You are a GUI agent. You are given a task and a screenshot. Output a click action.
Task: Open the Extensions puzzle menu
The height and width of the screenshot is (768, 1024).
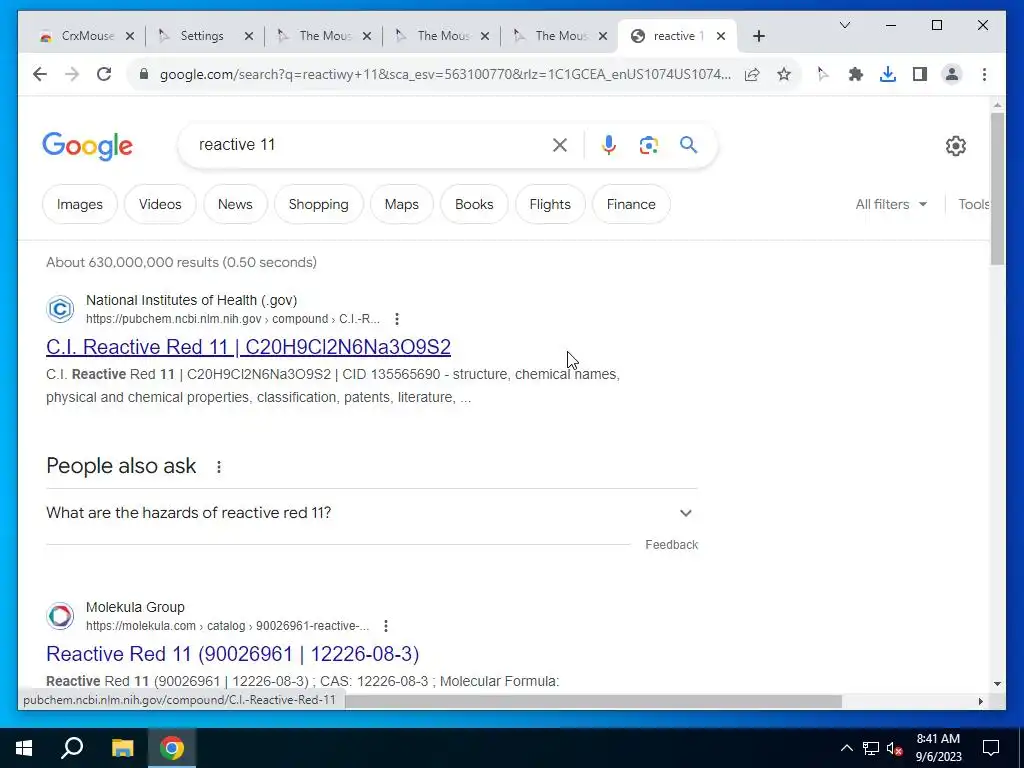(x=856, y=74)
